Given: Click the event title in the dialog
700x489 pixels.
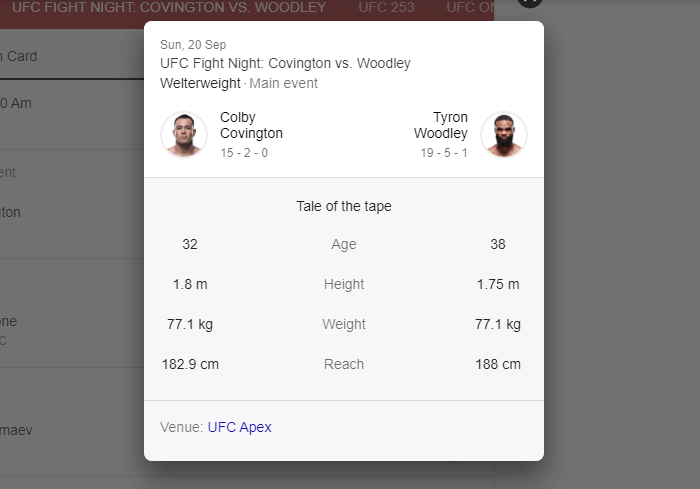Looking at the screenshot, I should coord(285,63).
